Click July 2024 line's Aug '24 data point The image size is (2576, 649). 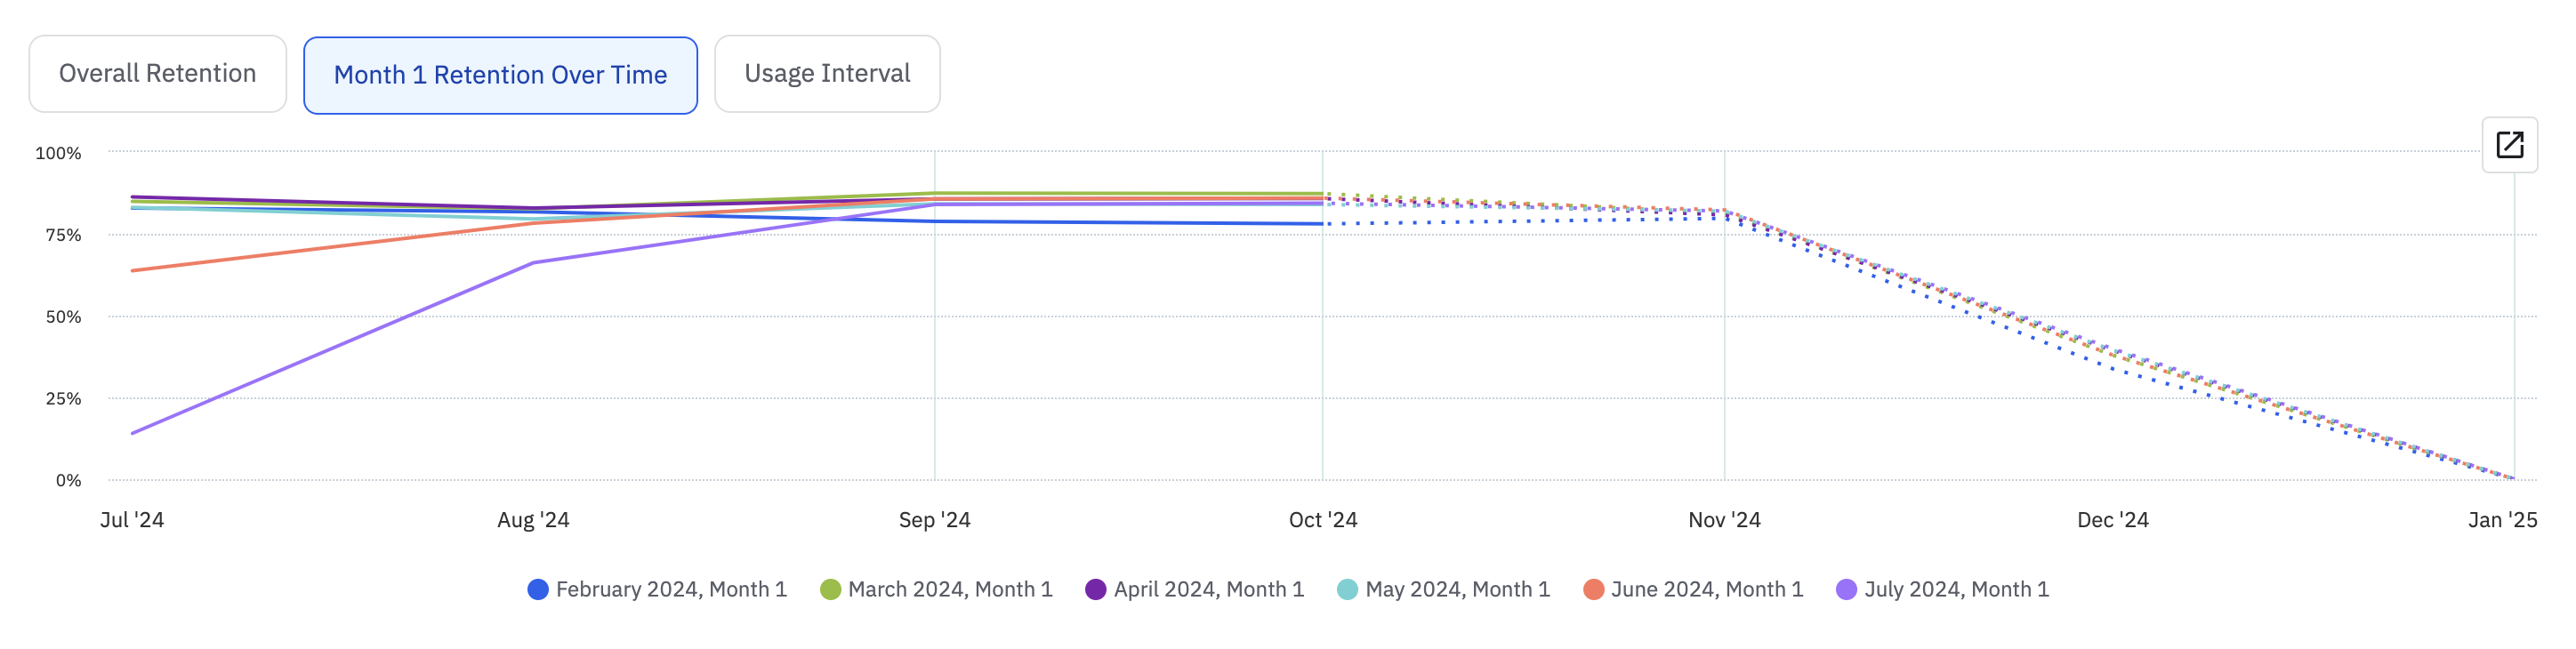533,263
